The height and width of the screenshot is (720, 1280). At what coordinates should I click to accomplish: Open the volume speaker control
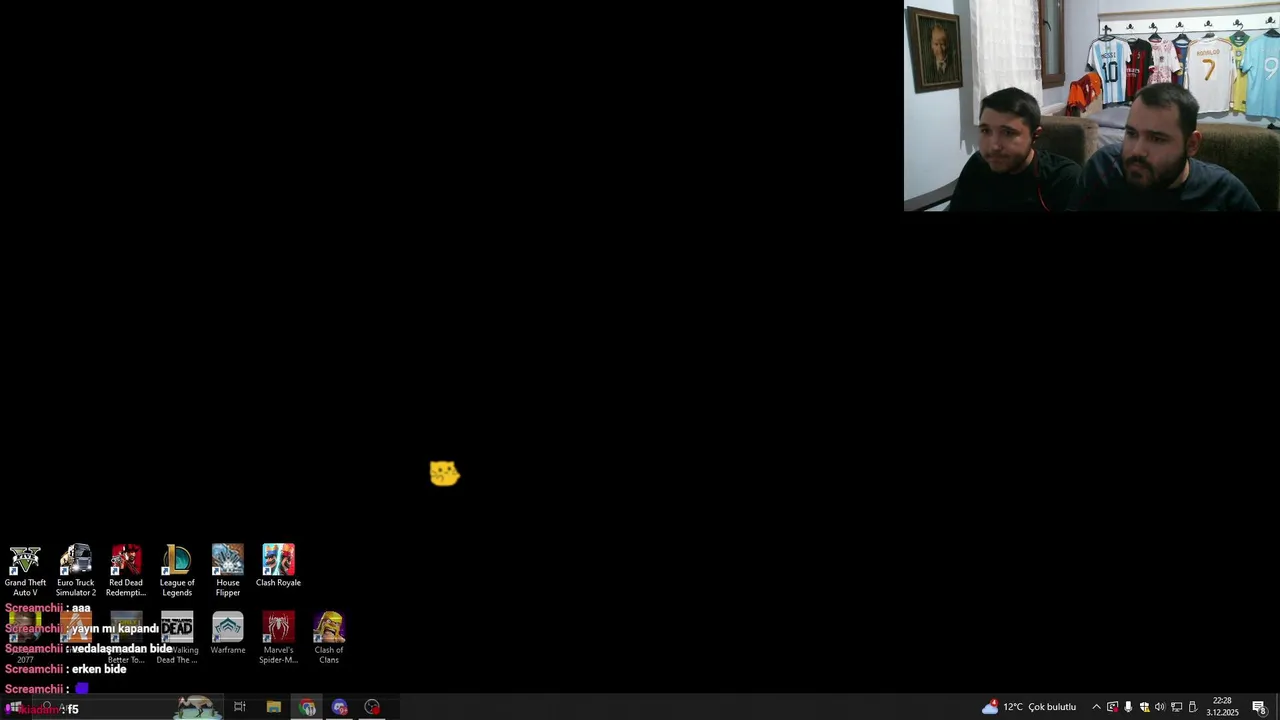point(1160,707)
